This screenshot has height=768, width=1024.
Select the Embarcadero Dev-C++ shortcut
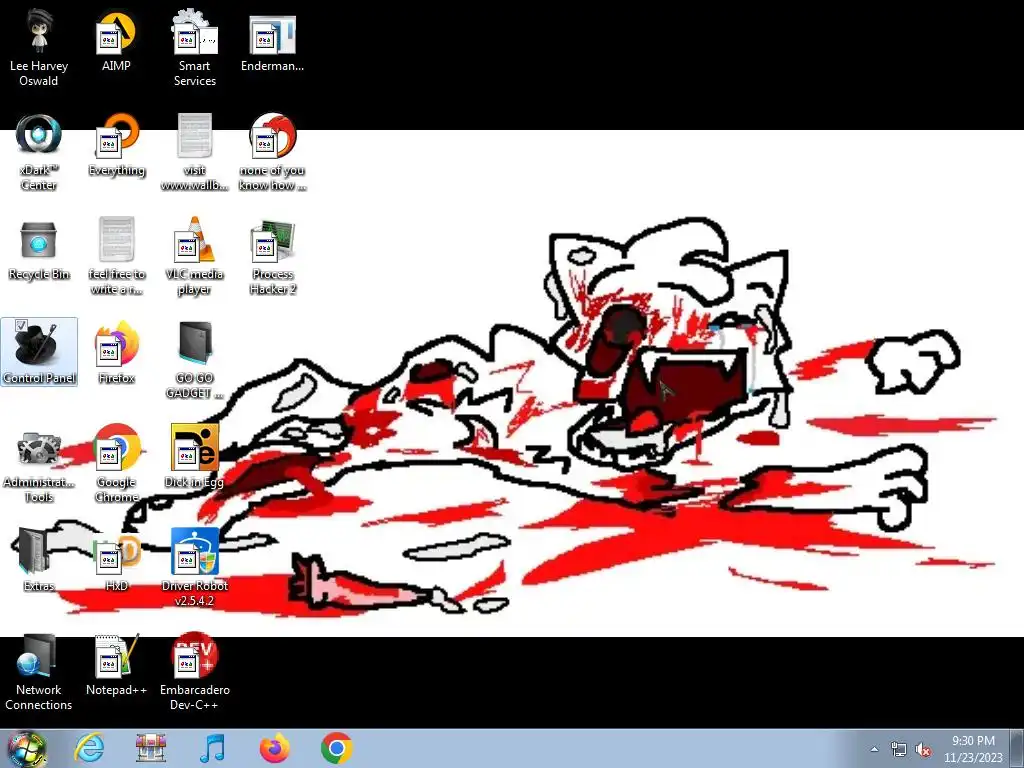click(195, 672)
